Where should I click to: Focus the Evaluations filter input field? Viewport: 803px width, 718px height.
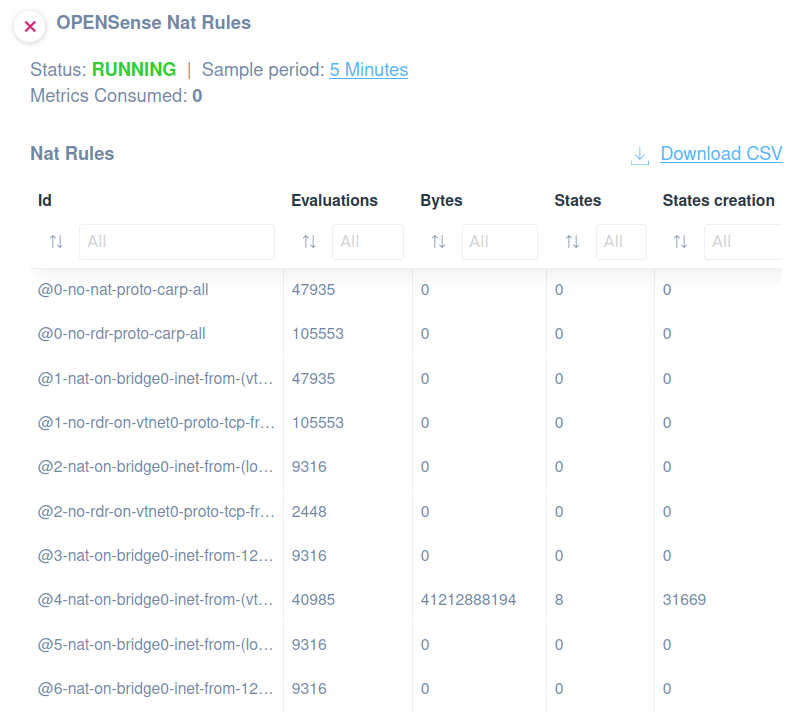tap(368, 242)
